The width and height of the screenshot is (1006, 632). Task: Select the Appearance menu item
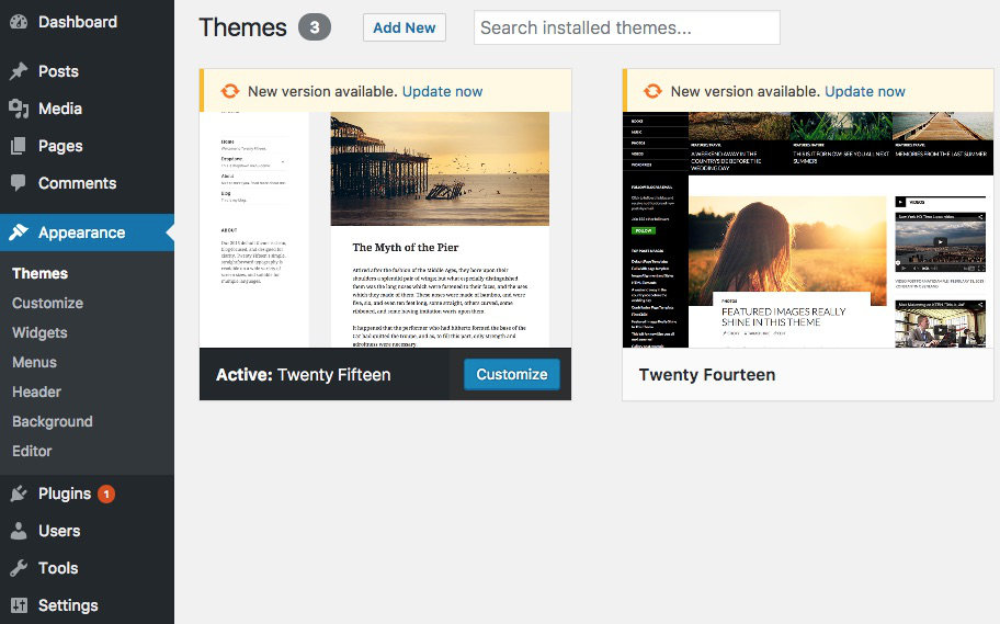point(87,232)
